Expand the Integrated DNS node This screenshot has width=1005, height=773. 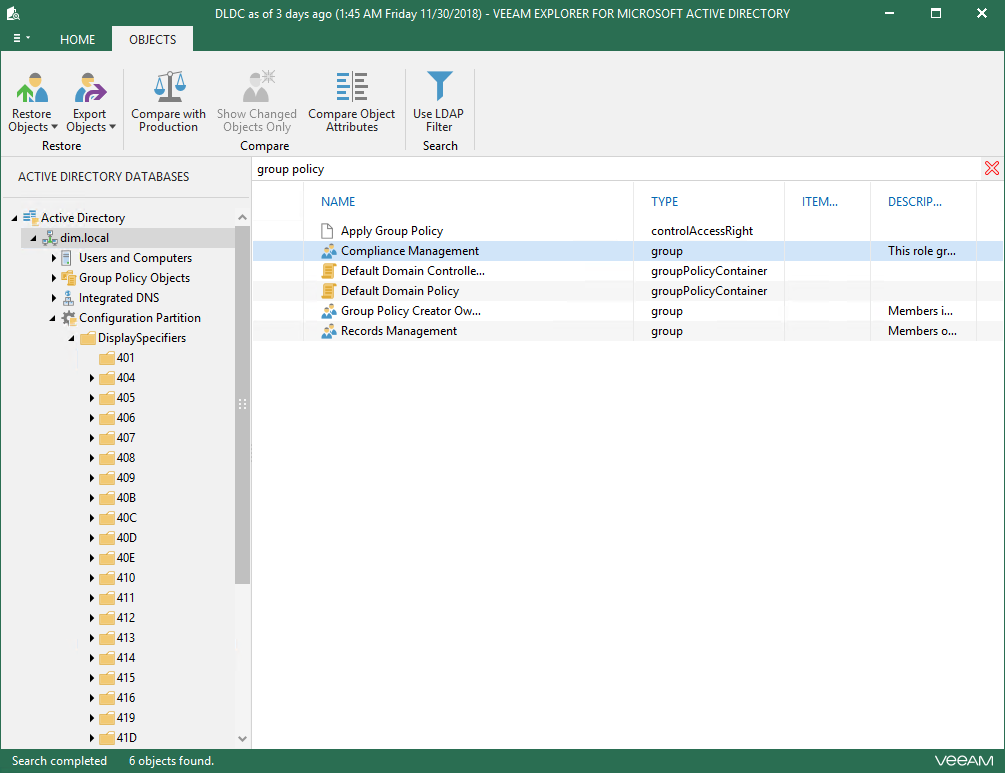click(x=54, y=297)
